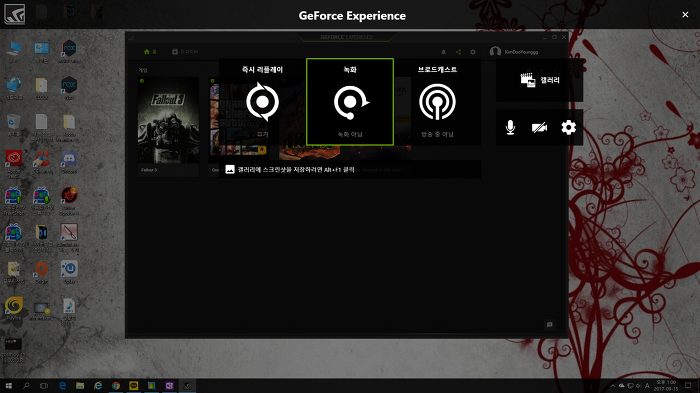Show hidden system tray icons

tap(612, 386)
